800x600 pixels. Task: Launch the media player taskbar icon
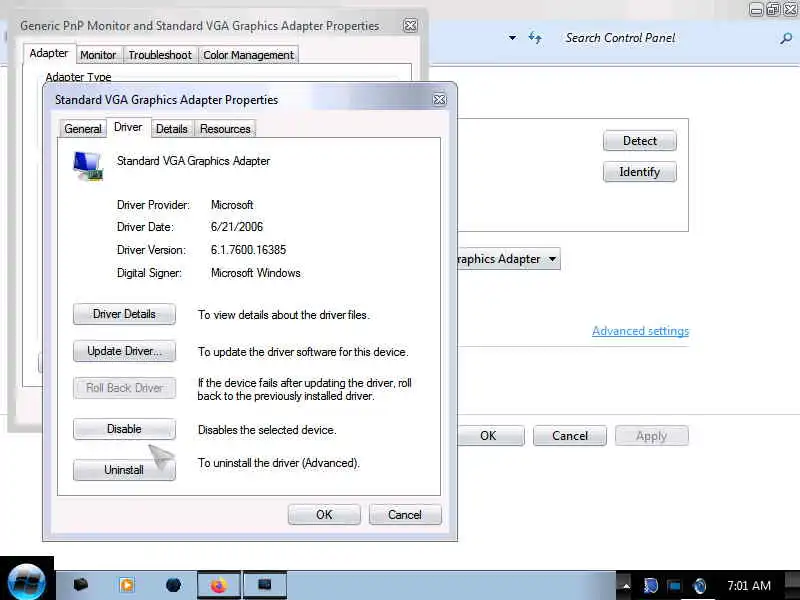[x=126, y=585]
